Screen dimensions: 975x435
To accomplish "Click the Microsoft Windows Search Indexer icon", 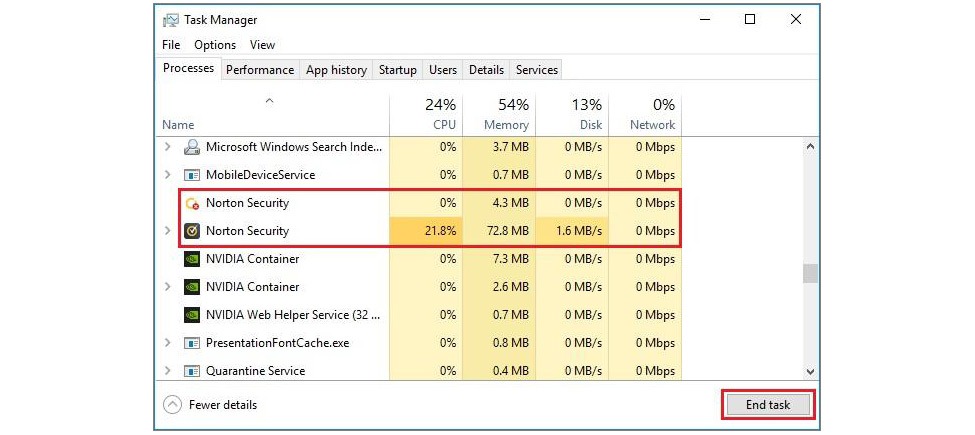I will [x=192, y=147].
